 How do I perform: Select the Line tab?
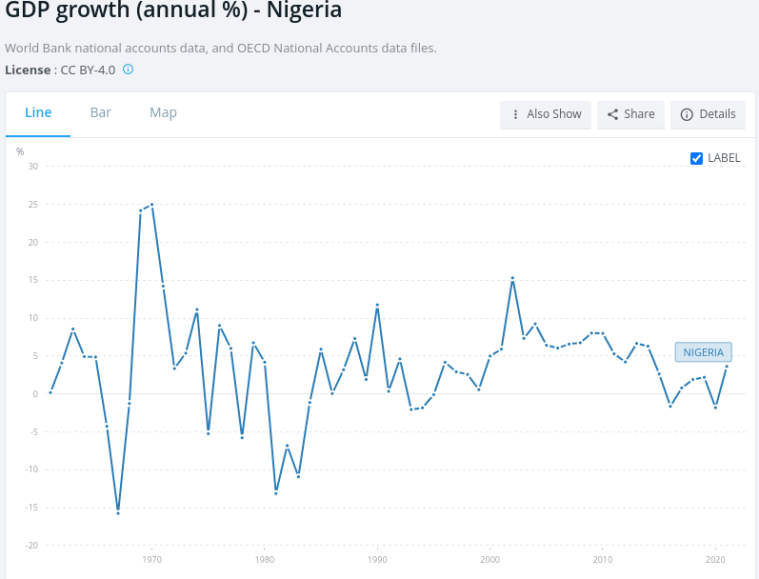pyautogui.click(x=38, y=113)
